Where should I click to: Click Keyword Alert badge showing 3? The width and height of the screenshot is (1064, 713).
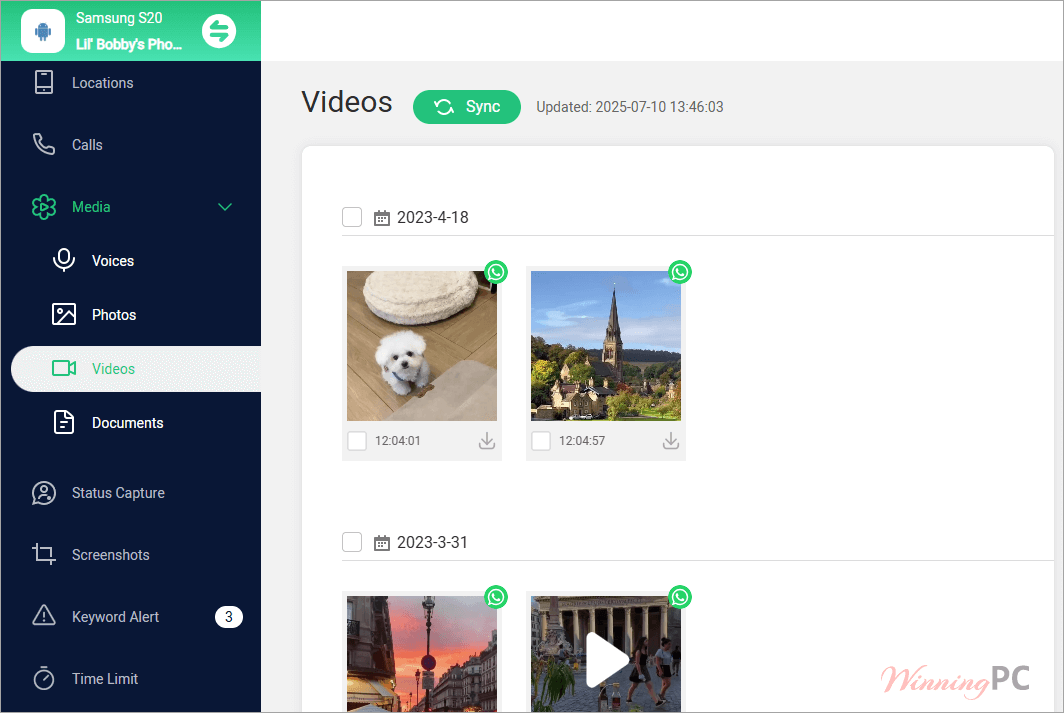click(x=229, y=617)
